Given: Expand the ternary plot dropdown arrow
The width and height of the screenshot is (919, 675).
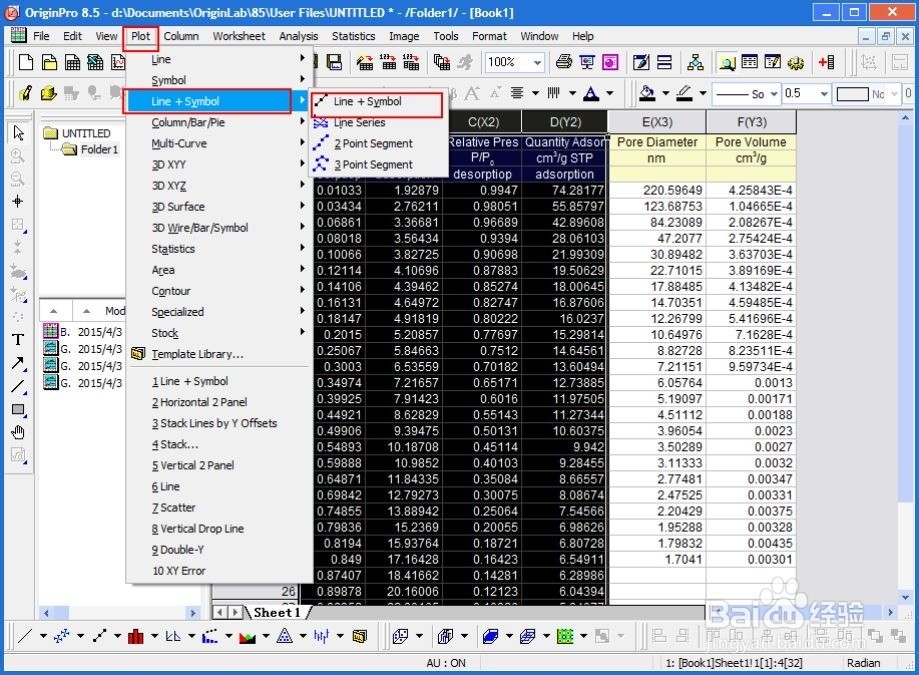Looking at the screenshot, I should tap(303, 636).
